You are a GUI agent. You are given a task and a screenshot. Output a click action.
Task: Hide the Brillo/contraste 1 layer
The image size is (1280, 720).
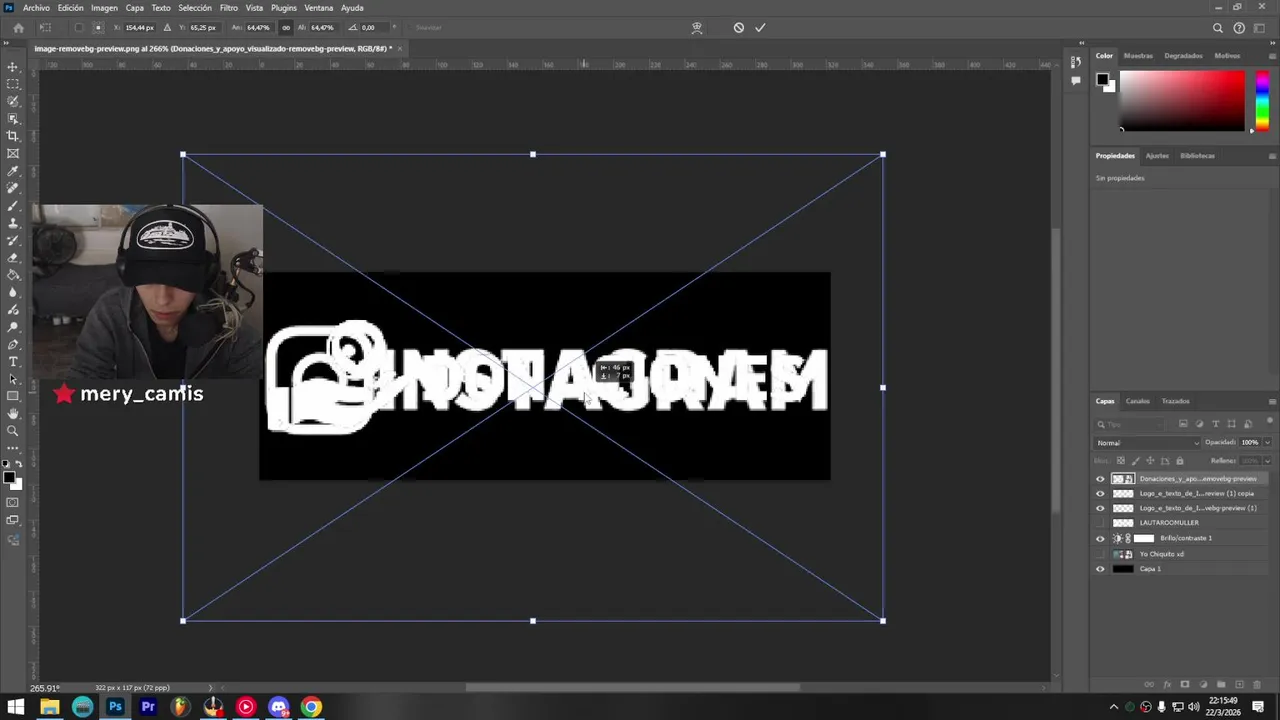click(x=1101, y=538)
